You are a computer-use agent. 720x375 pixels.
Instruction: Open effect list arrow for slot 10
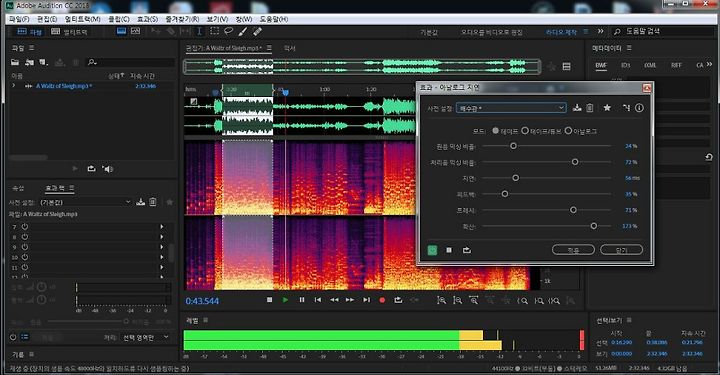[x=162, y=257]
